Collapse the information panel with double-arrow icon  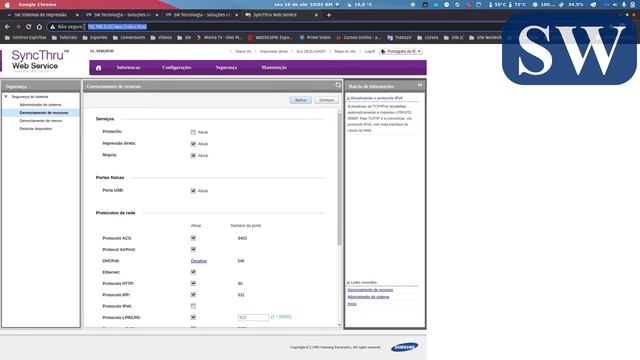point(420,85)
